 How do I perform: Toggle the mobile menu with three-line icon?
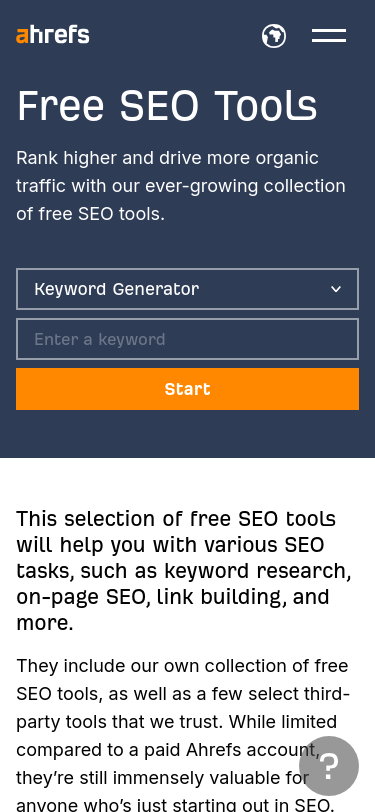[x=329, y=36]
